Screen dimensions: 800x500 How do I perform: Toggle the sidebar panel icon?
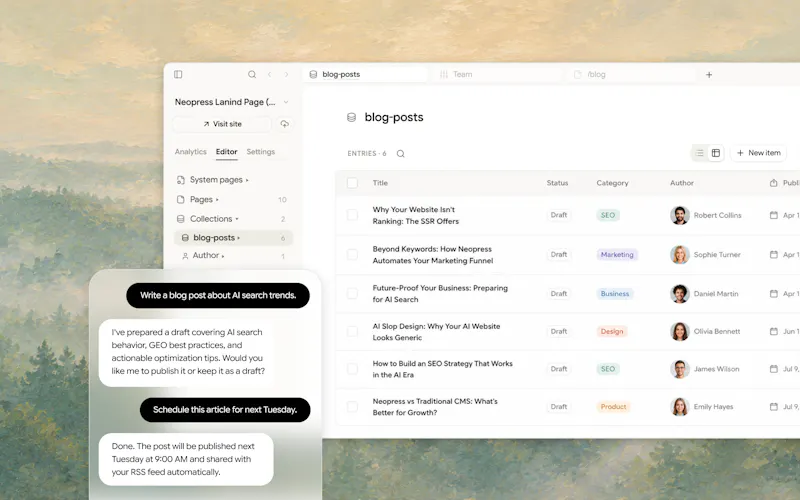(178, 74)
